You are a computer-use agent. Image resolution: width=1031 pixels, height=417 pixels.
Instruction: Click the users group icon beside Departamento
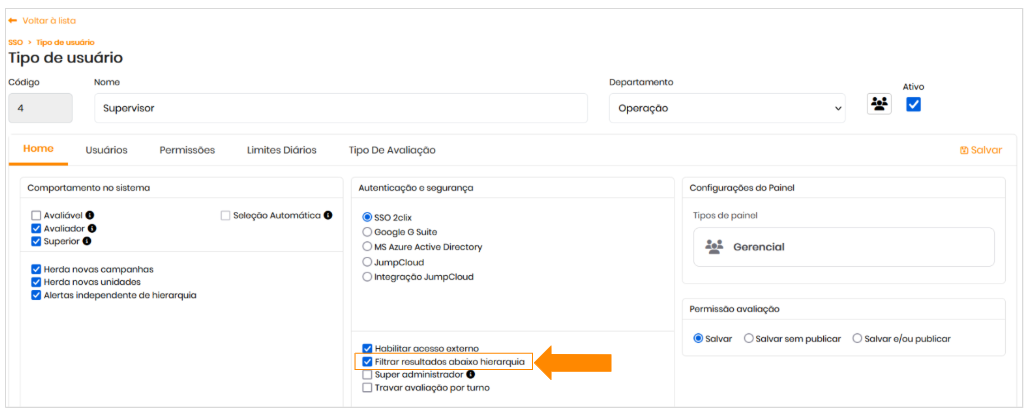pyautogui.click(x=879, y=104)
